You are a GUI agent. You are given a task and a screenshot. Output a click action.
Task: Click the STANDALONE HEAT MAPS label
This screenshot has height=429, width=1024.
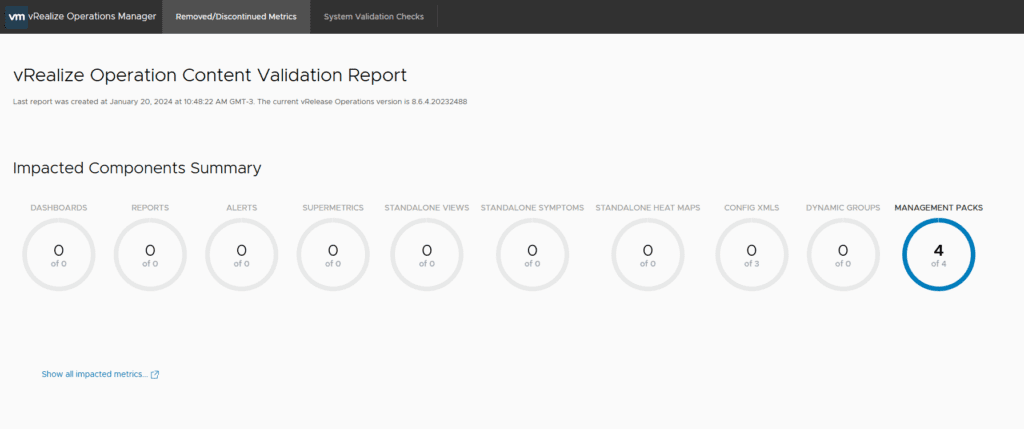648,208
